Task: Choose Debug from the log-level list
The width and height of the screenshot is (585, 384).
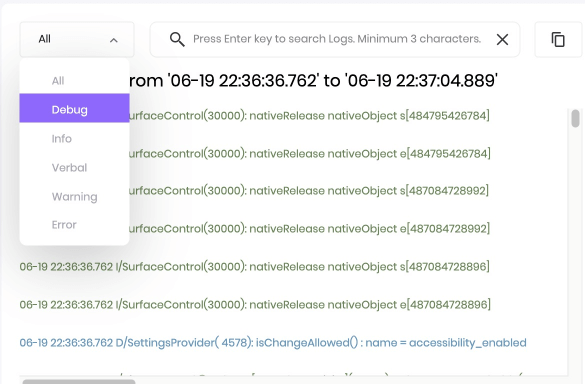Action: pyautogui.click(x=74, y=108)
